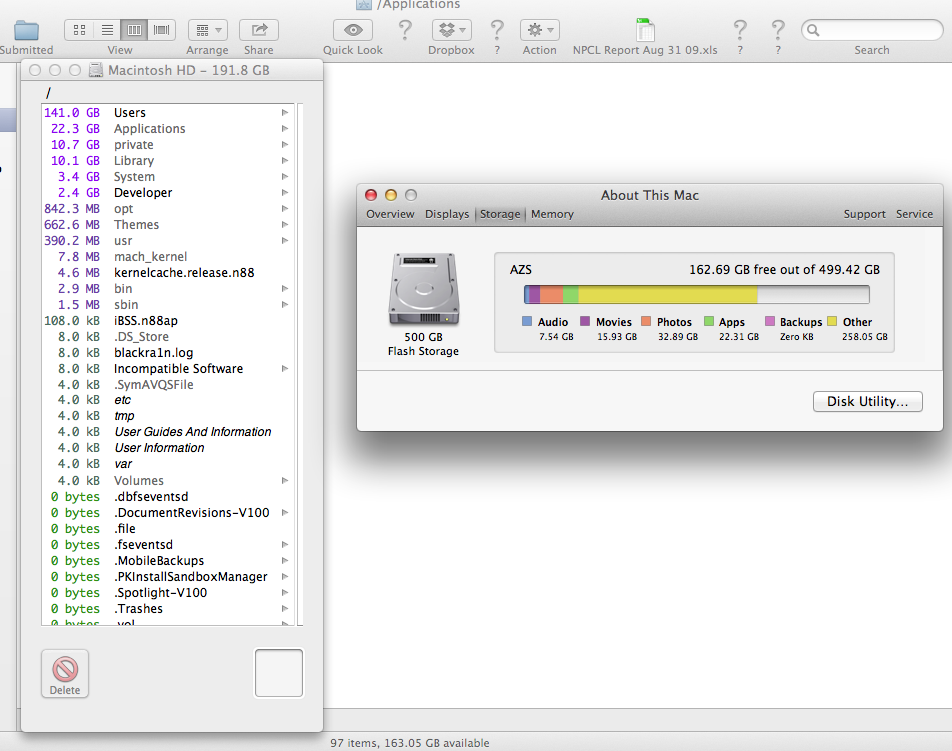
Task: Select the .Trashes folder row
Action: coord(168,608)
